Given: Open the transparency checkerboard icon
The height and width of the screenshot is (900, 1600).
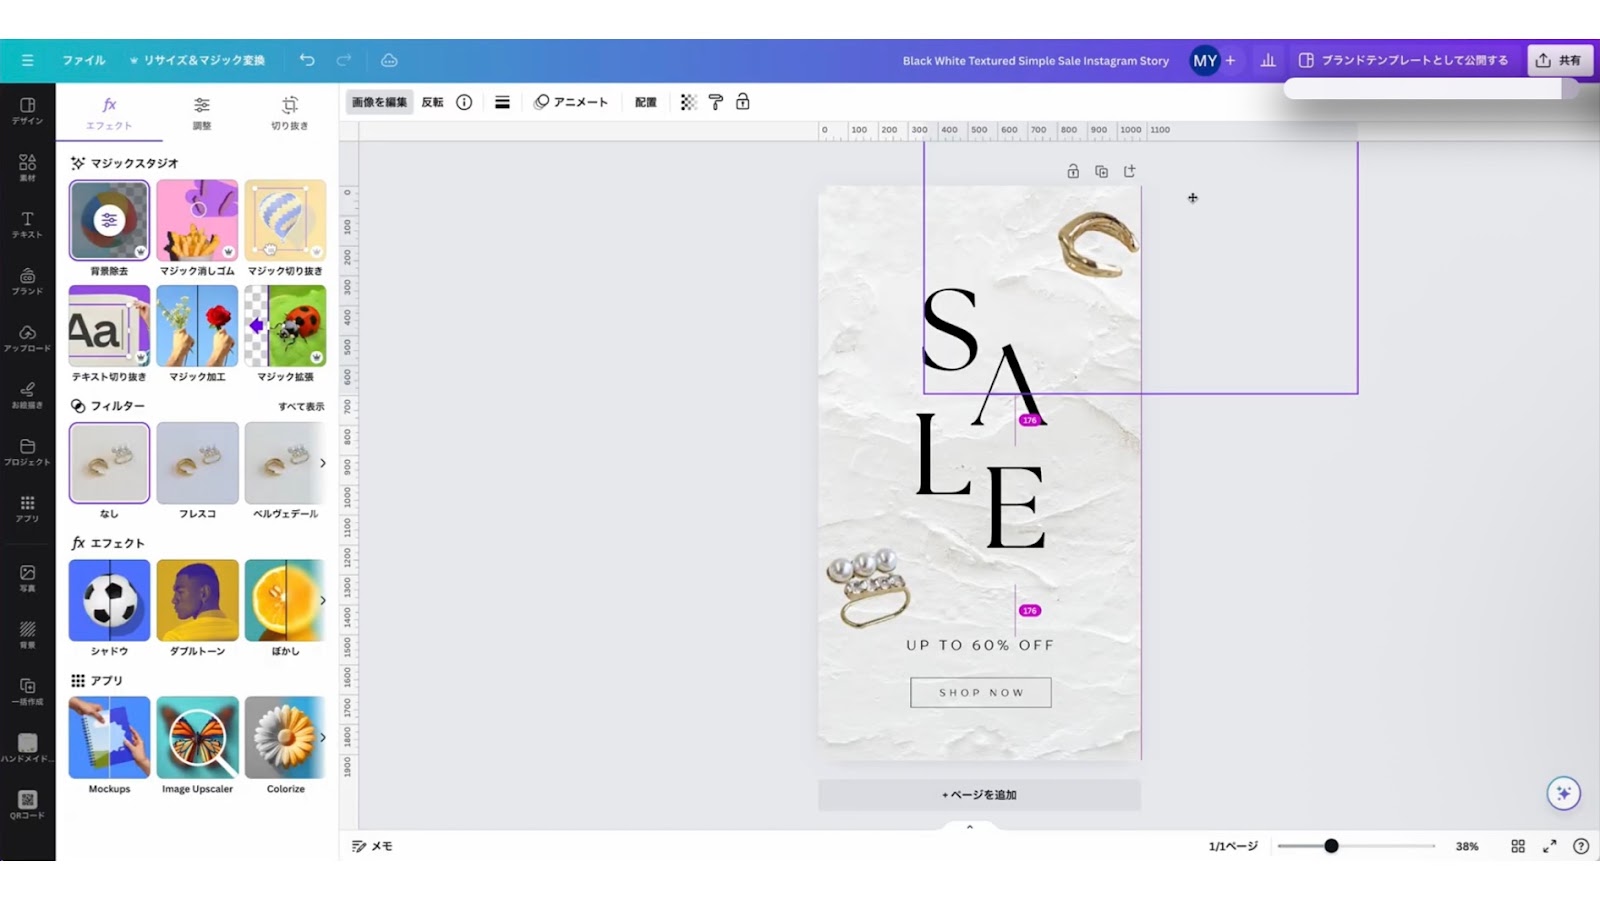Looking at the screenshot, I should point(688,102).
